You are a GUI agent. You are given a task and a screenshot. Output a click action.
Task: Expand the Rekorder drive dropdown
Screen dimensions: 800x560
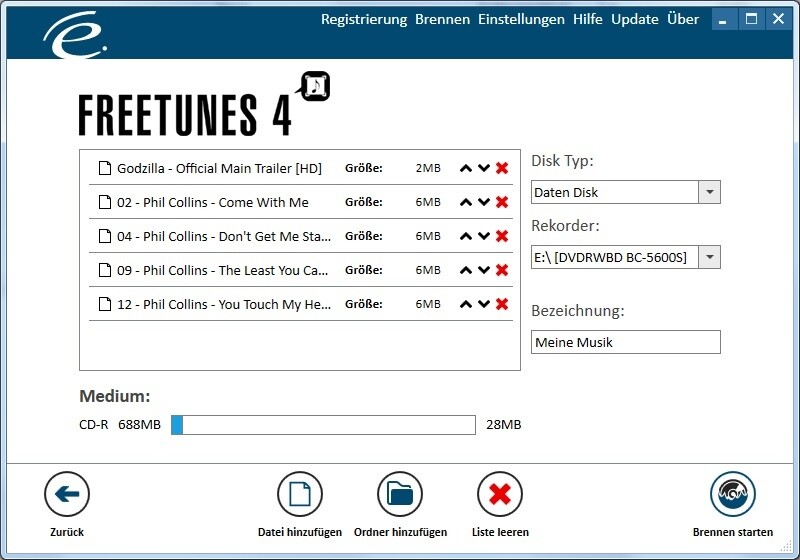coord(709,257)
